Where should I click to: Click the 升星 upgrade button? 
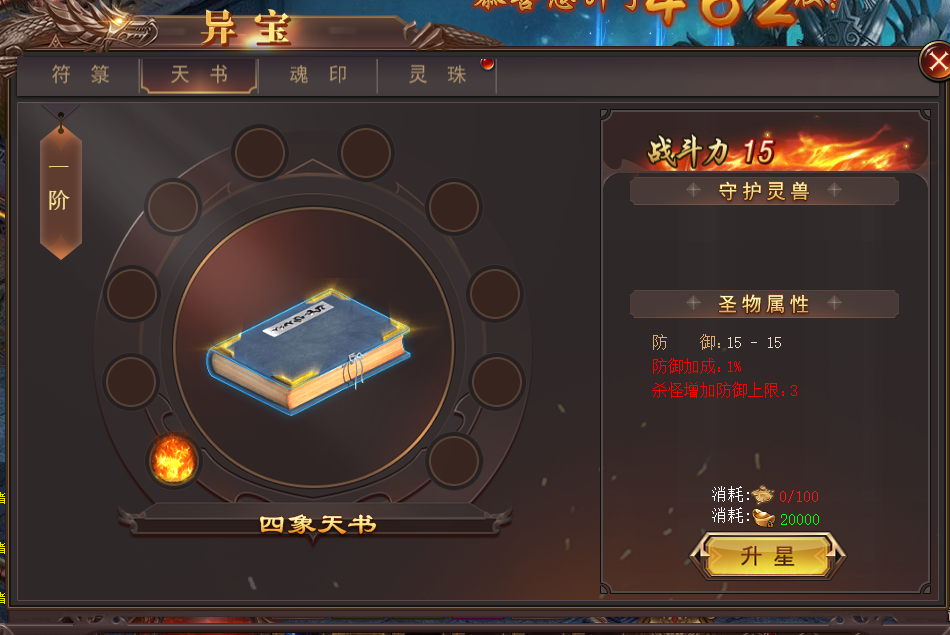tap(768, 556)
